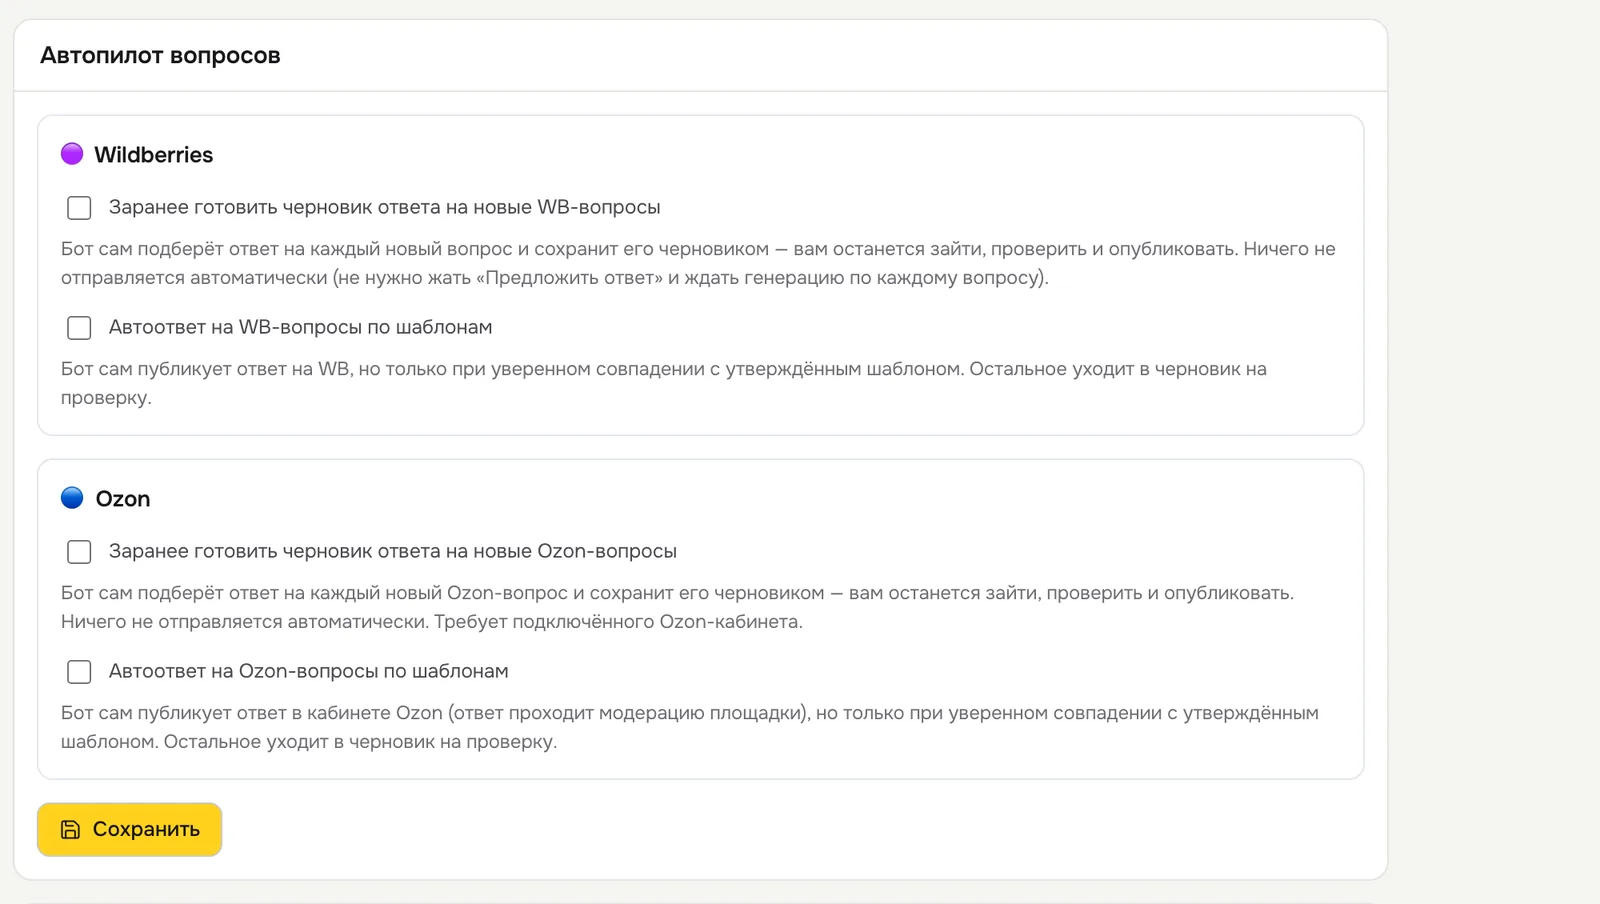Click label Заранее готовить черновик ответа на новые WB-вопросы
The height and width of the screenshot is (904, 1600).
(385, 207)
